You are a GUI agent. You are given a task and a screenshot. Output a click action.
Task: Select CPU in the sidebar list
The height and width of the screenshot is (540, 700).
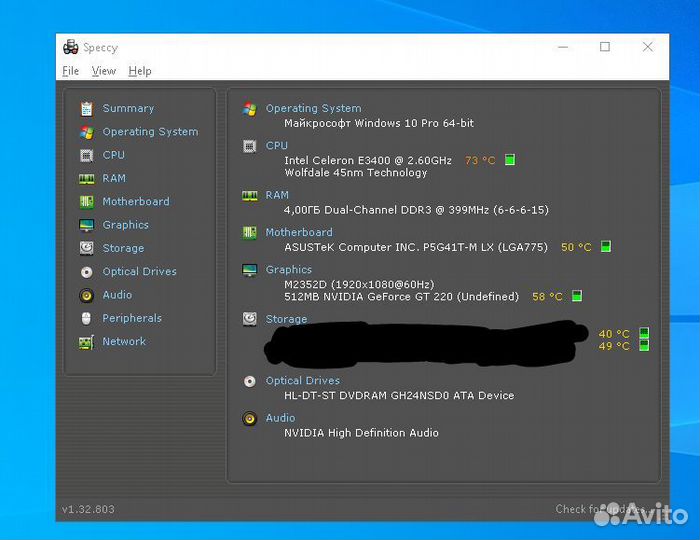(x=113, y=155)
